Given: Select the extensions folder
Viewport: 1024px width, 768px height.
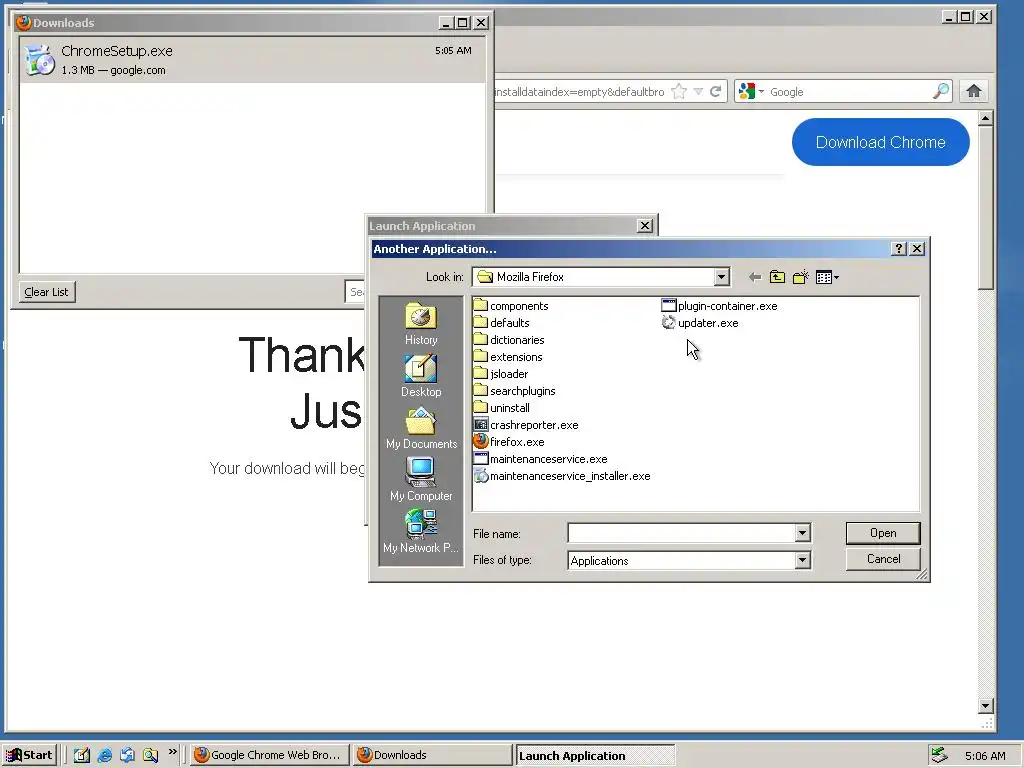Looking at the screenshot, I should pyautogui.click(x=508, y=357).
